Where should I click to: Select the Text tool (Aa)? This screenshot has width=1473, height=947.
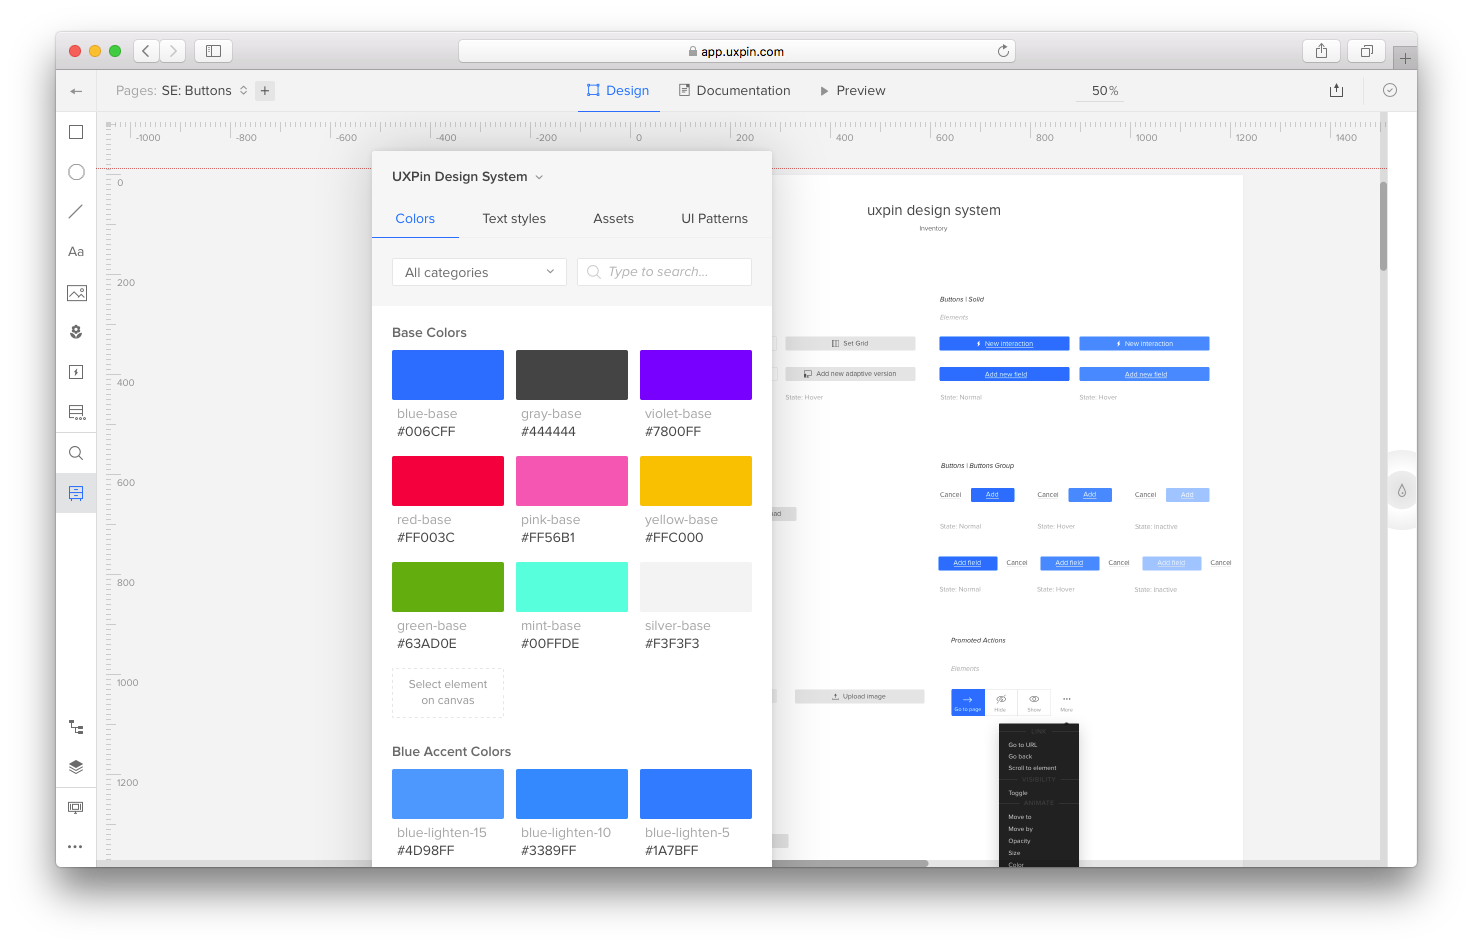click(x=76, y=252)
